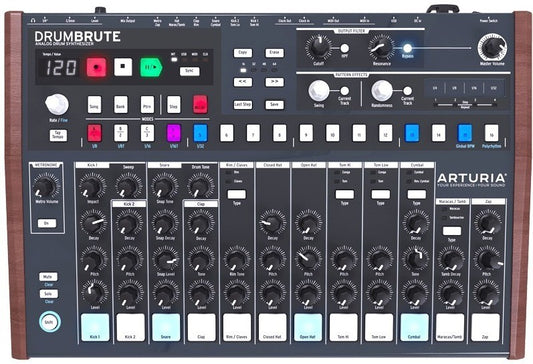Click the Copy button

(243, 53)
